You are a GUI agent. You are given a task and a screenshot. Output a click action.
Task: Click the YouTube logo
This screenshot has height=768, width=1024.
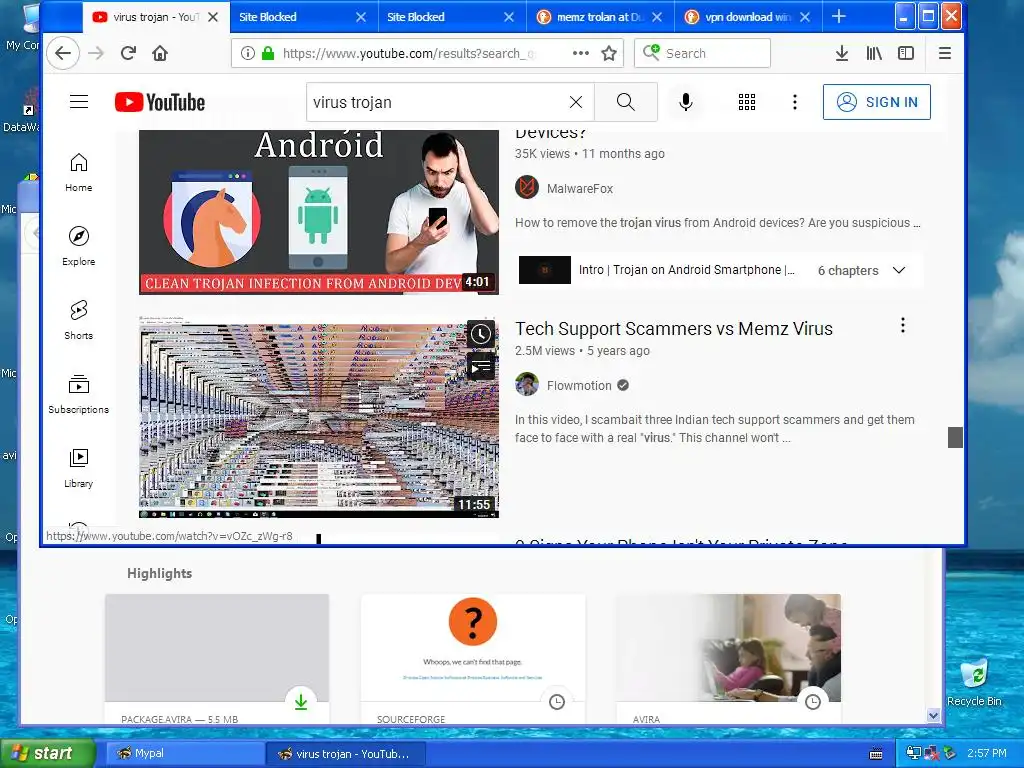pyautogui.click(x=160, y=103)
